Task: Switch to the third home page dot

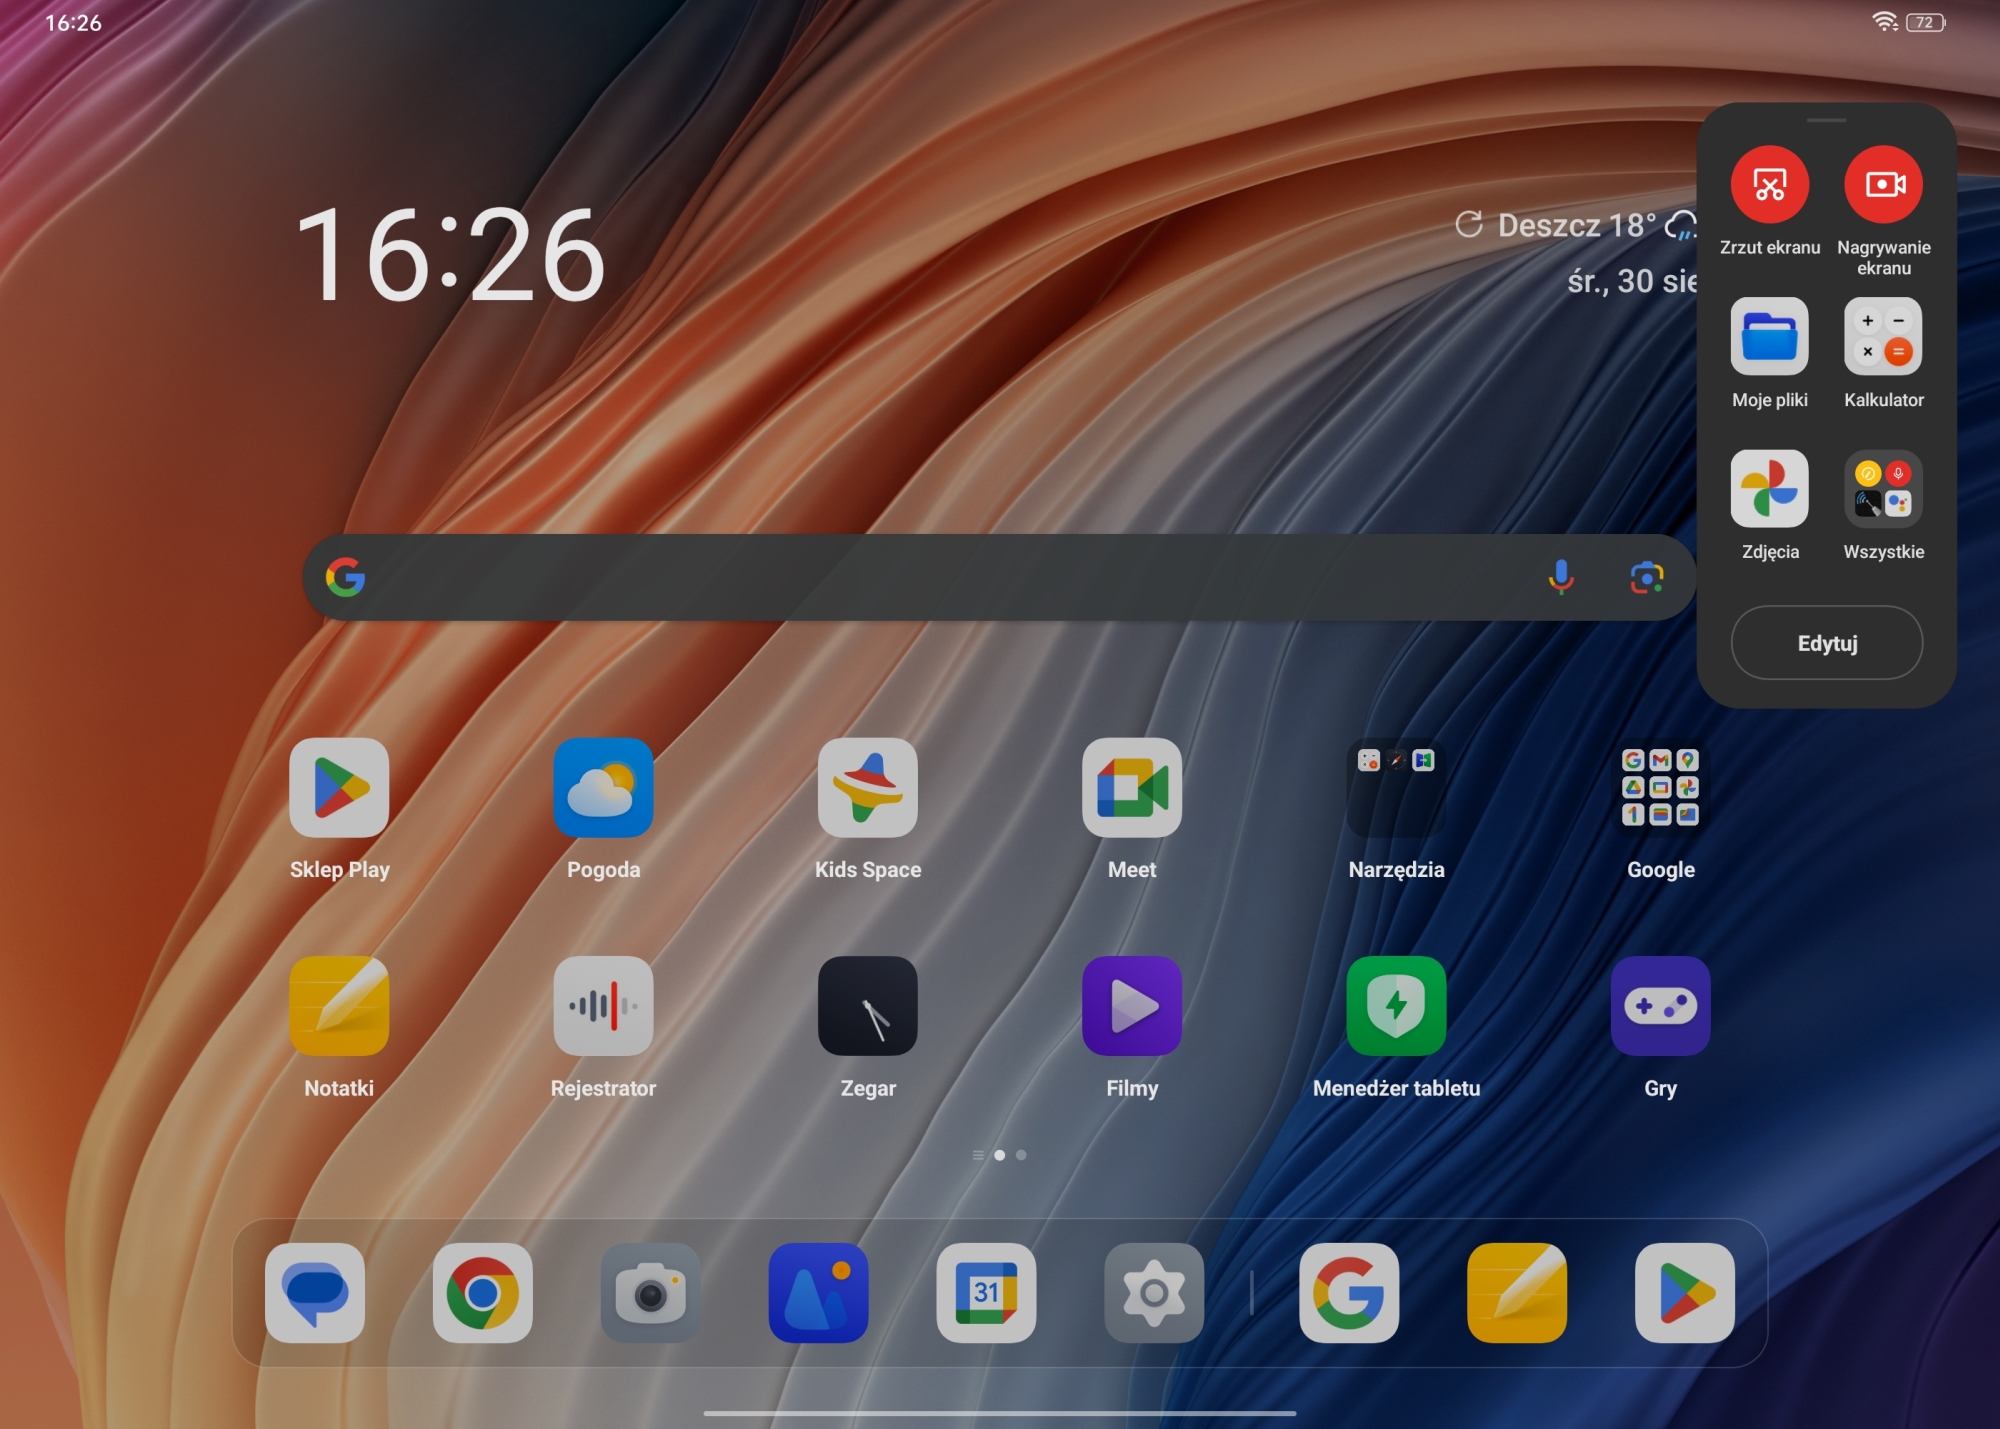Action: 1021,1155
